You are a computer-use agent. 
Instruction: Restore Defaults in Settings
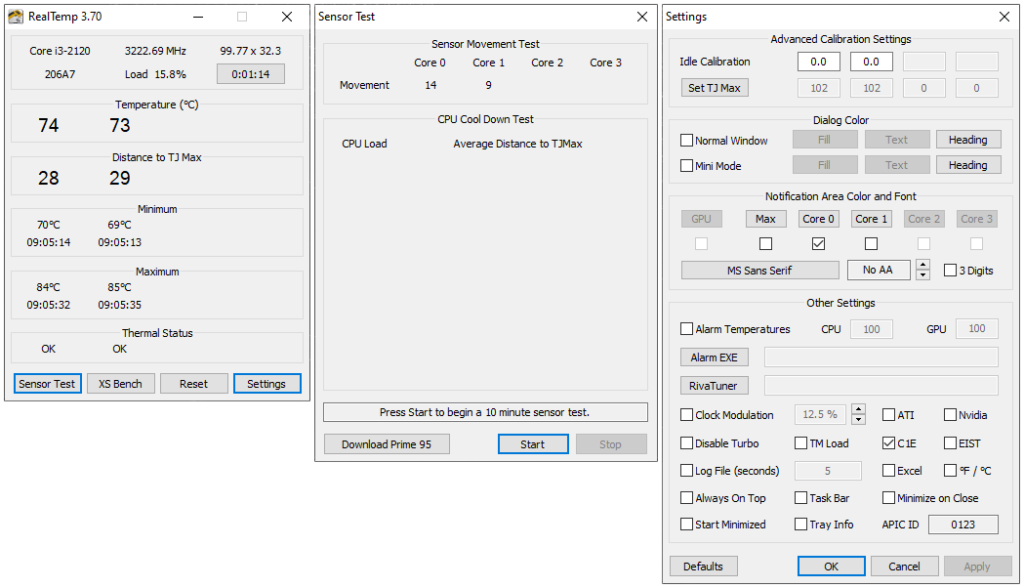pyautogui.click(x=703, y=565)
